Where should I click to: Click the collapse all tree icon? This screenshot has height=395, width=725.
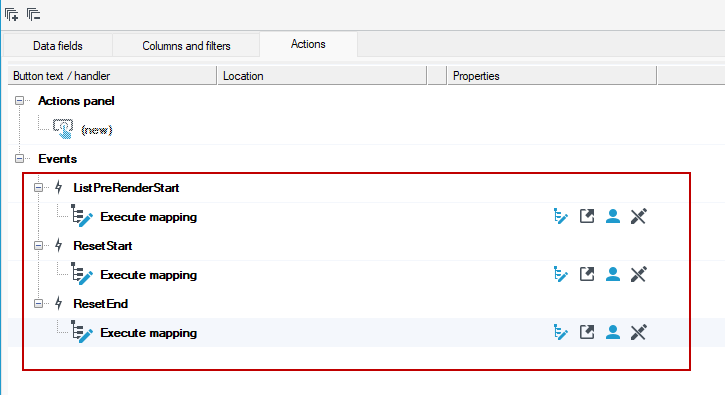[33, 14]
